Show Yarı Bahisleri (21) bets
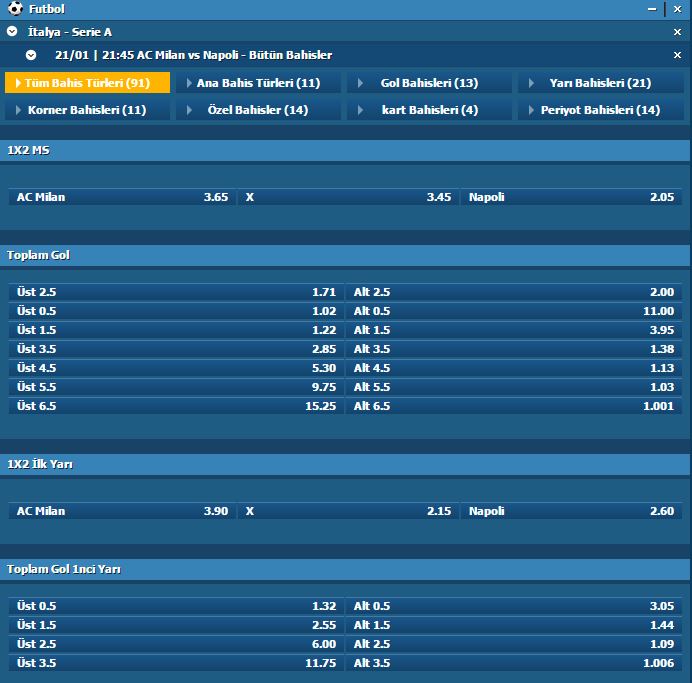This screenshot has height=683, width=692. click(600, 83)
